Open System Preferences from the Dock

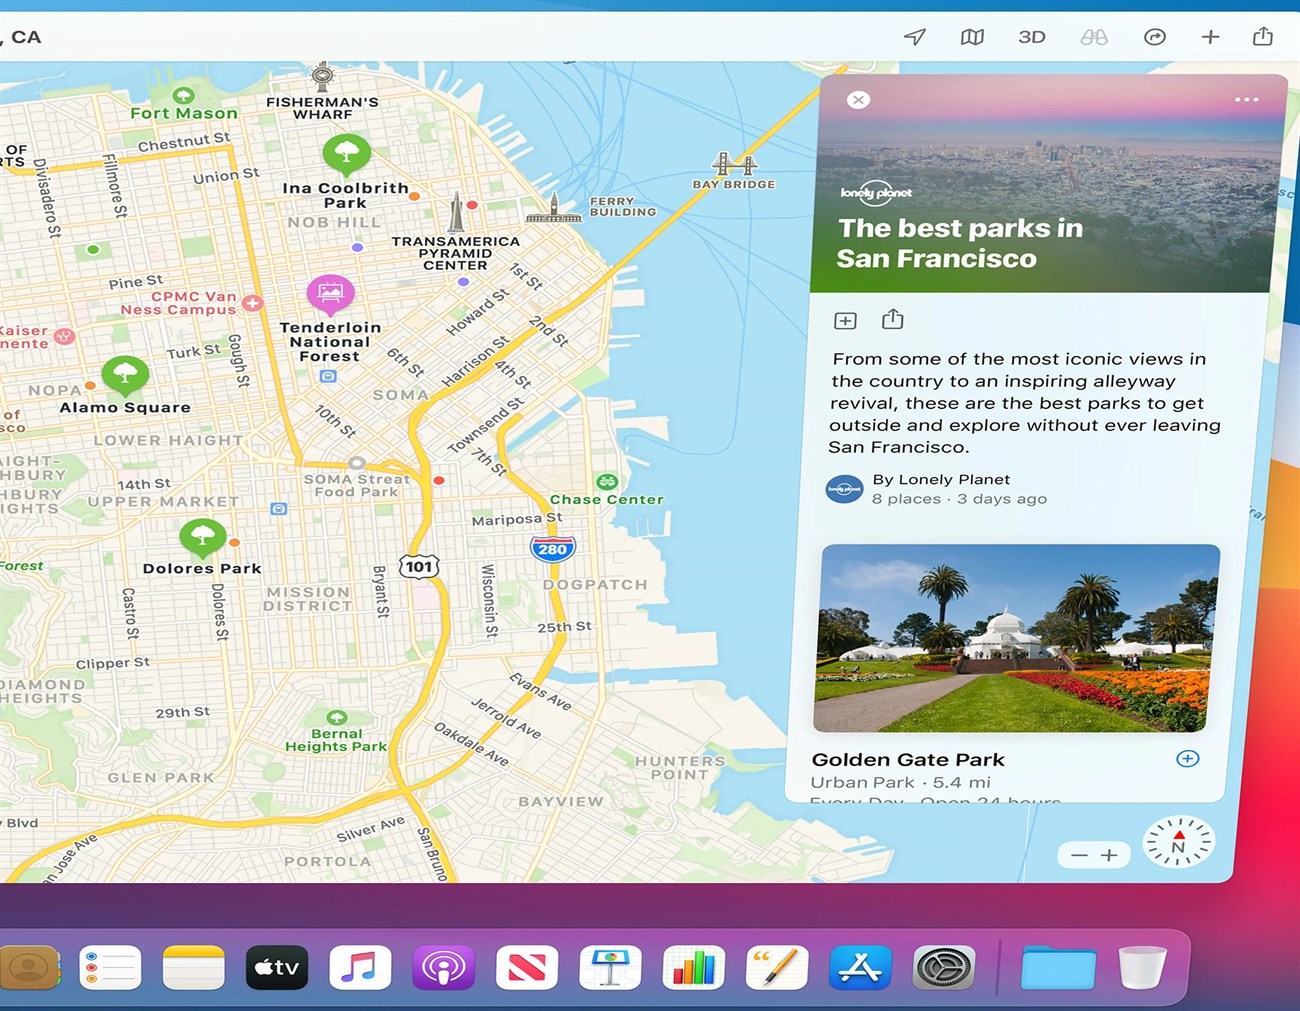943,967
